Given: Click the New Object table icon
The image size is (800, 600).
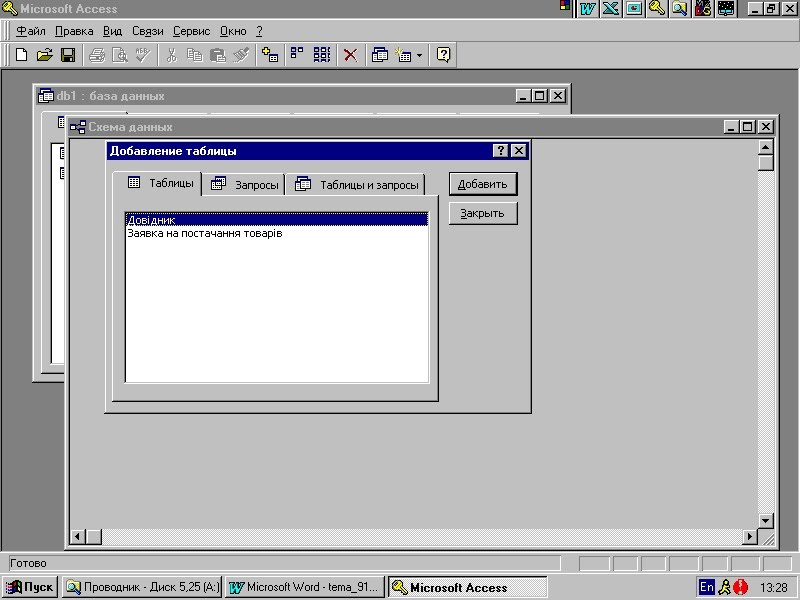Looking at the screenshot, I should point(403,55).
